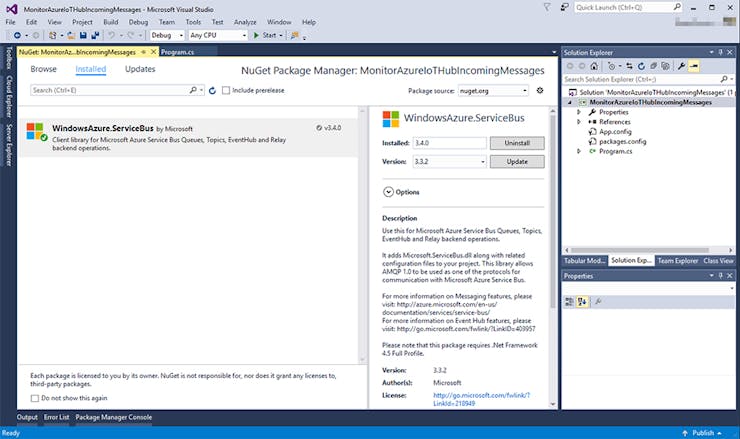
Task: Click Refresh icon in Solution Explorer toolbar
Action: click(x=641, y=66)
